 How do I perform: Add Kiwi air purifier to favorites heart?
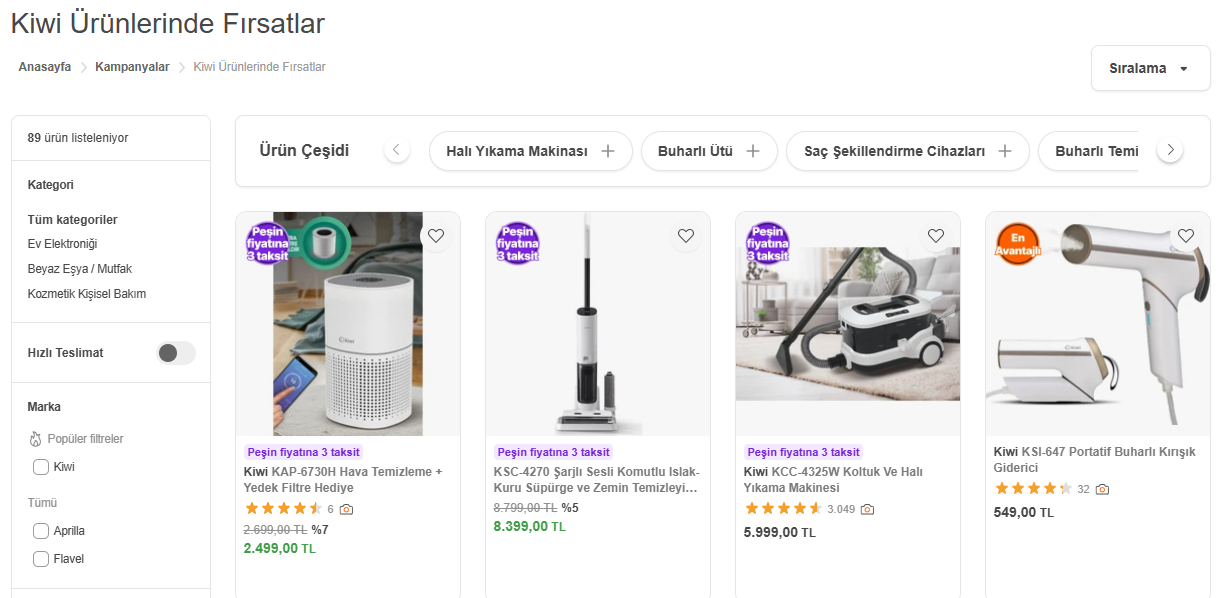click(436, 236)
